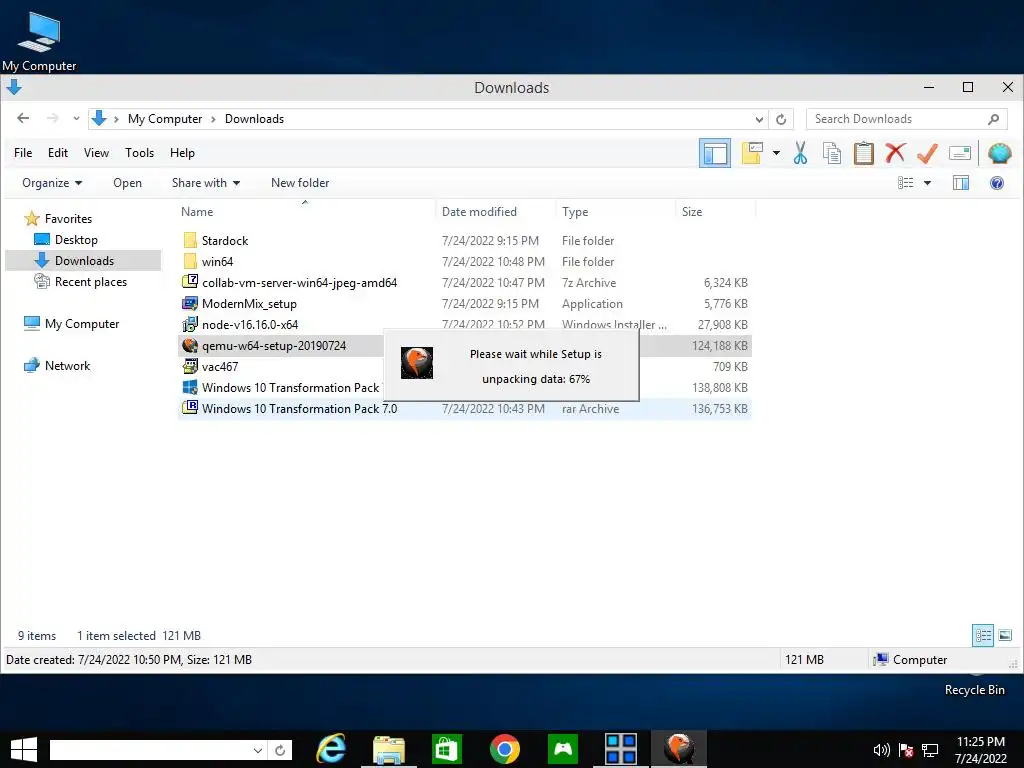The image size is (1024, 768).
Task: Open the Edit menu
Action: 57,153
